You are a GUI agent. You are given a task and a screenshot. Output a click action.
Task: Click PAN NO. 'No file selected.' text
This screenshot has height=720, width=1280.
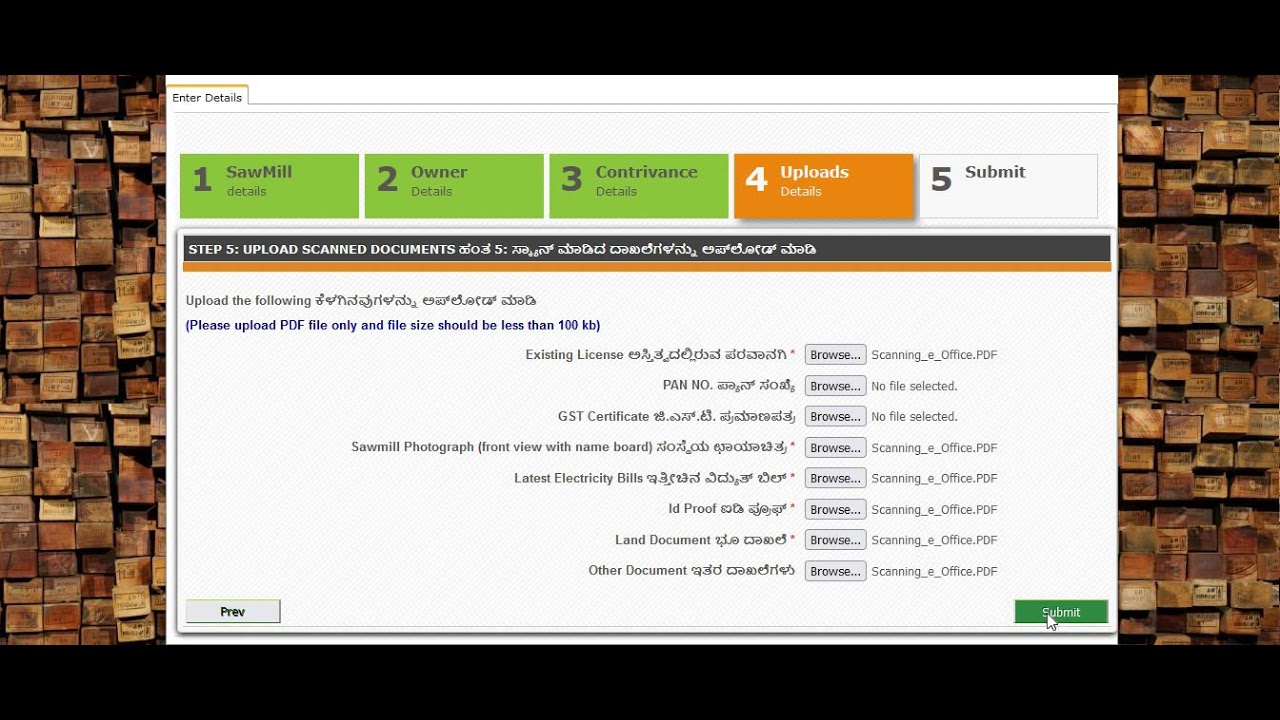pyautogui.click(x=914, y=386)
